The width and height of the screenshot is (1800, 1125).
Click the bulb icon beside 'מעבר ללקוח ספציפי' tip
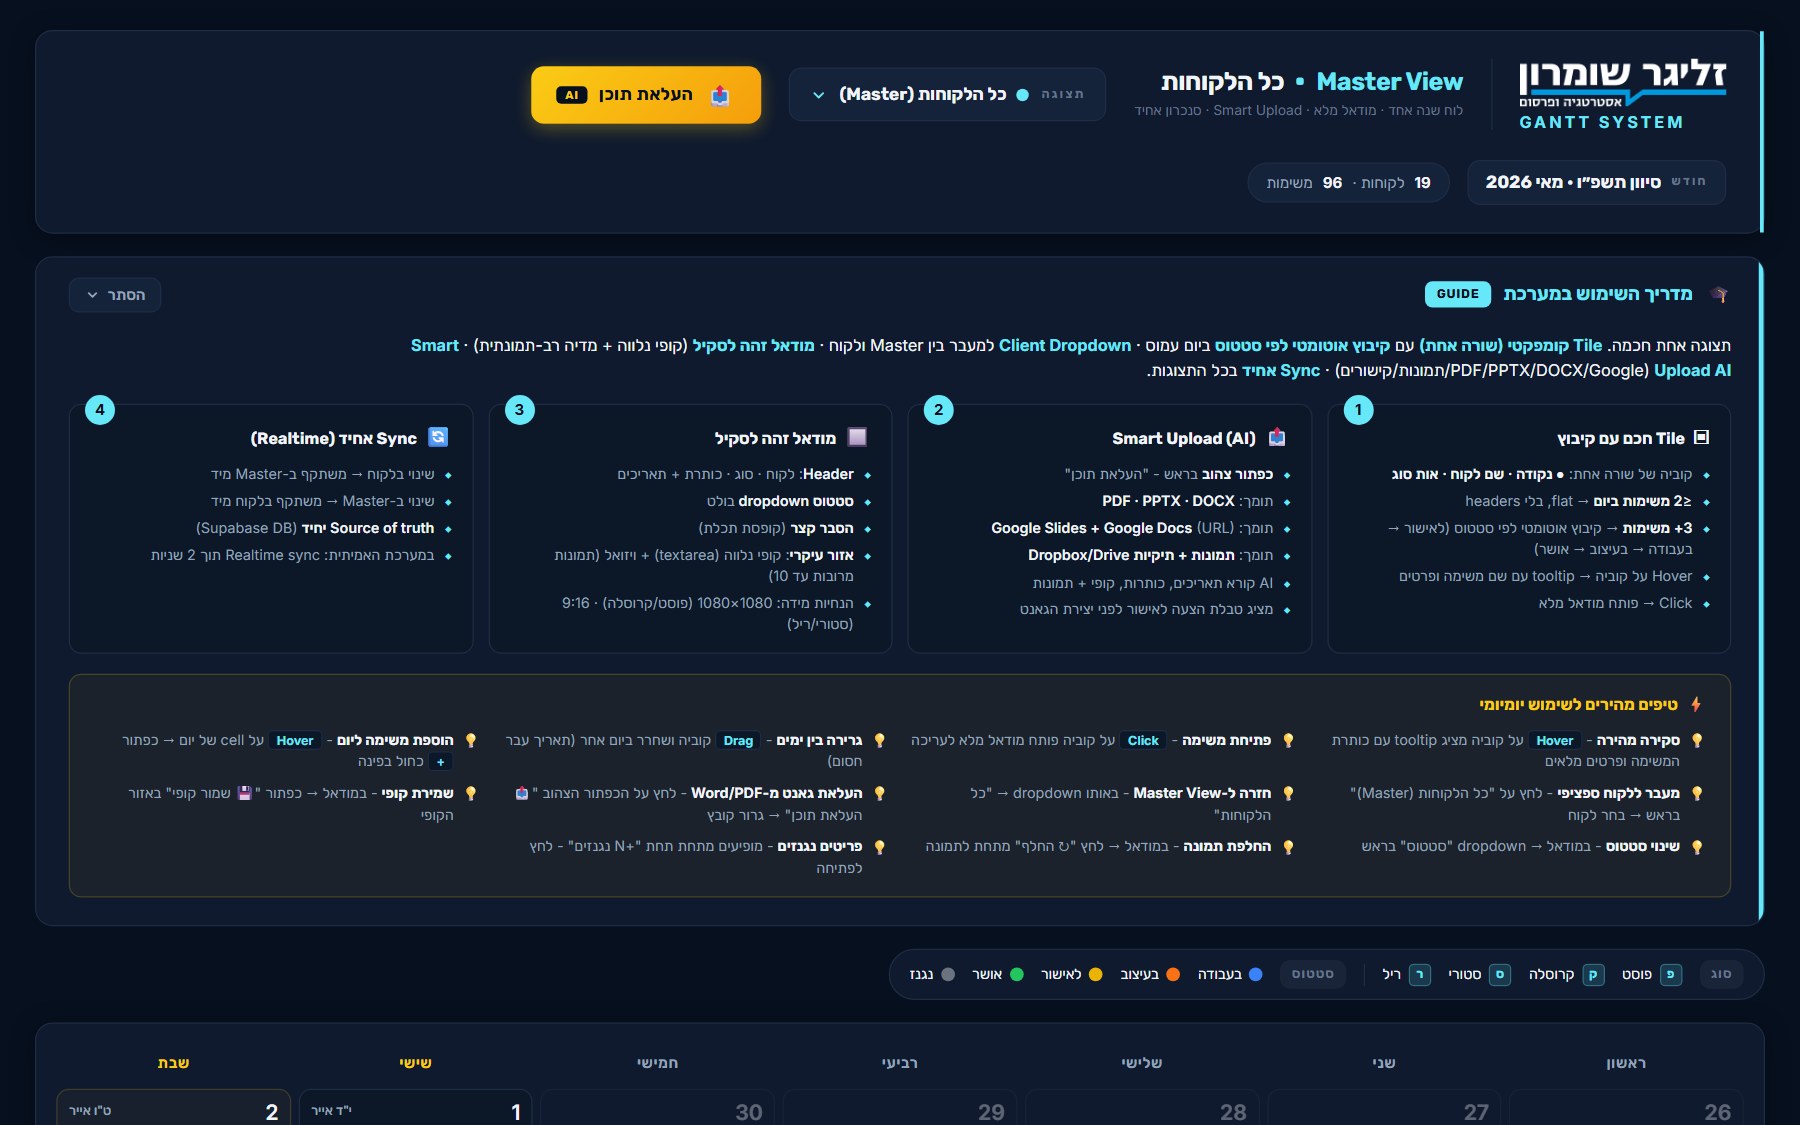click(x=1697, y=794)
